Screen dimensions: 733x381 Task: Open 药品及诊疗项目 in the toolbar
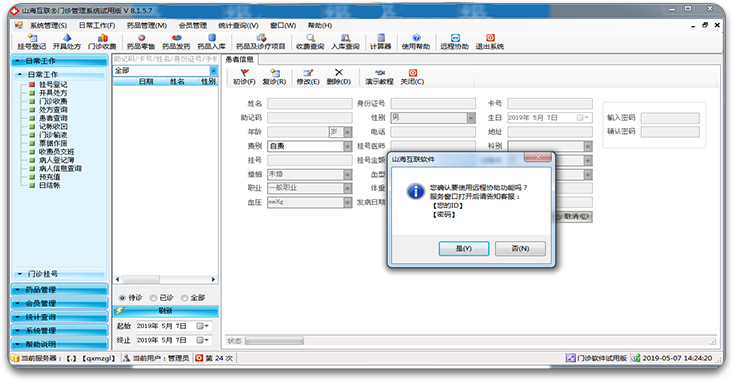pos(260,42)
